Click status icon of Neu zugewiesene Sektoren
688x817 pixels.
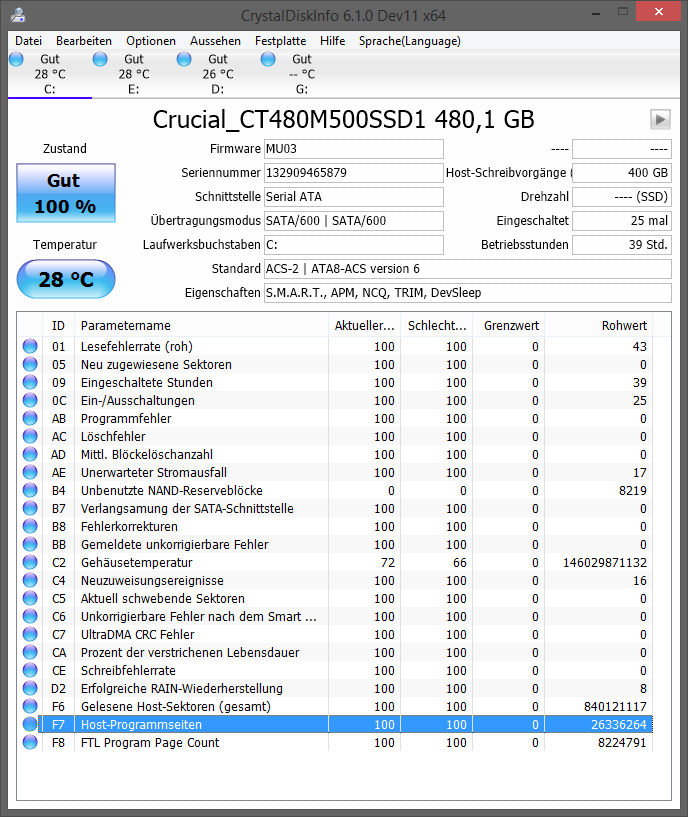click(x=30, y=364)
